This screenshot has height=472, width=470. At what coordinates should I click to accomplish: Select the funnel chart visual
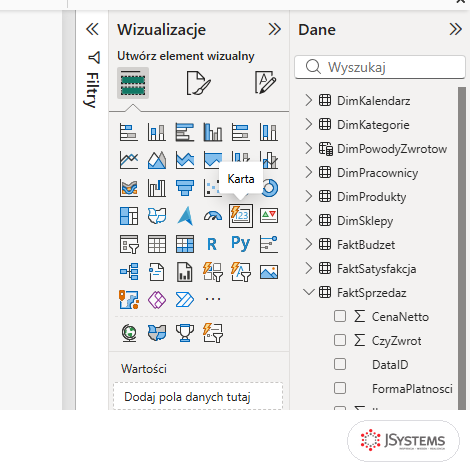click(x=185, y=188)
